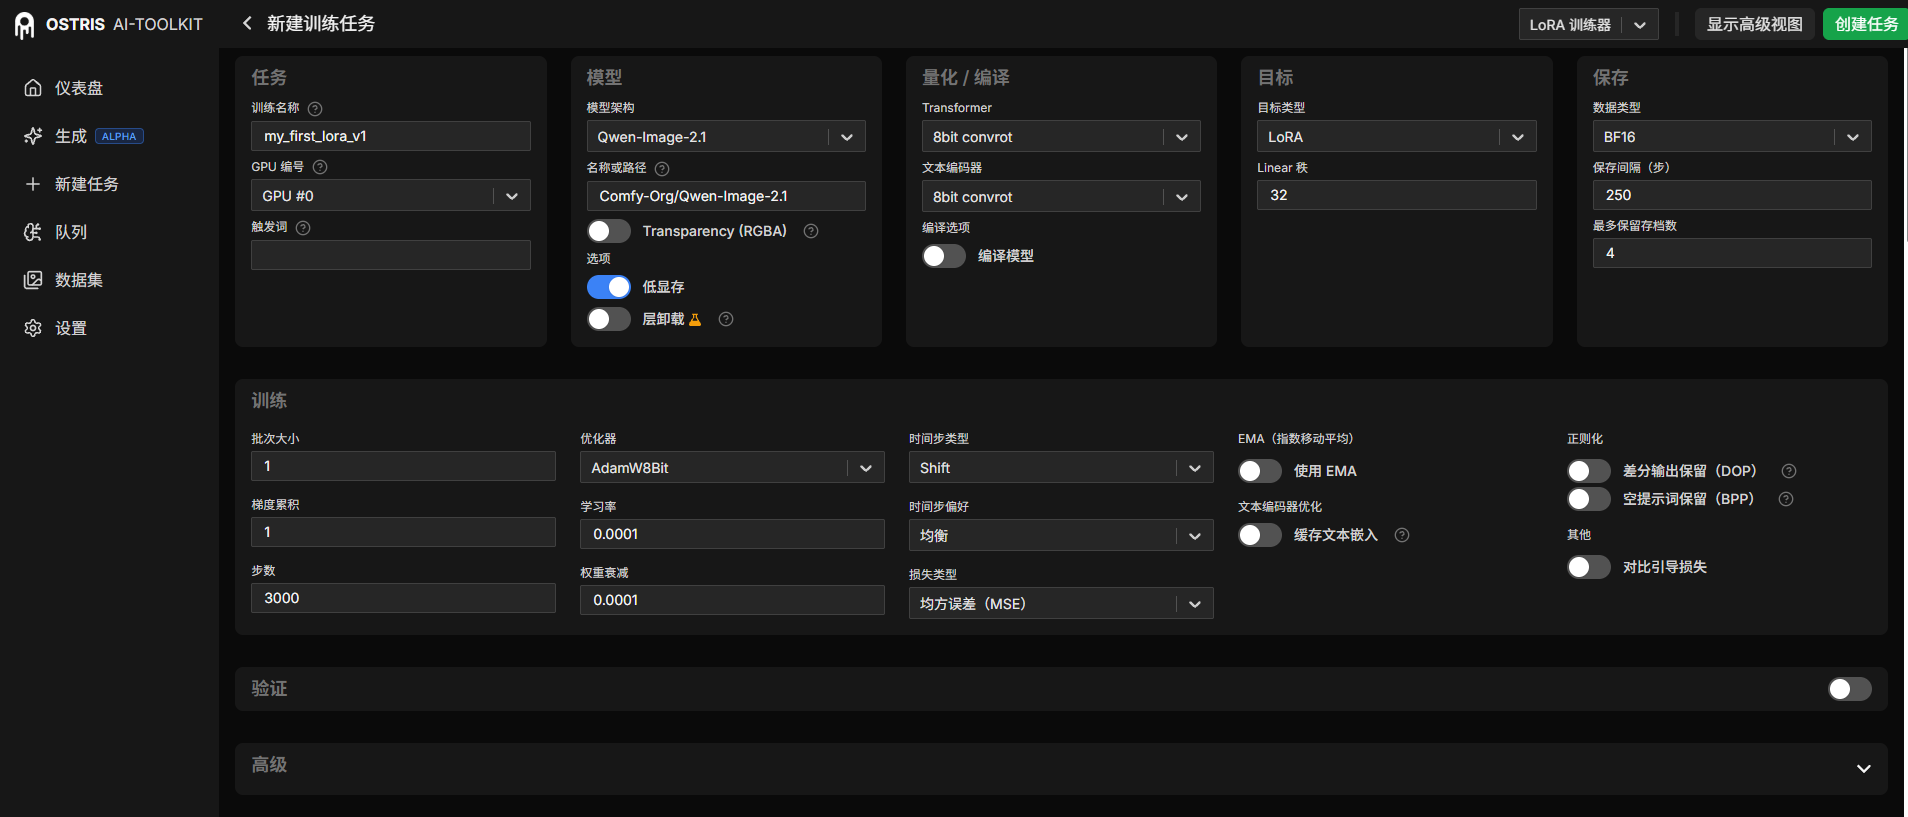The height and width of the screenshot is (817, 1908).
Task: Click the sparkle icon beside 生成
Action: point(33,136)
